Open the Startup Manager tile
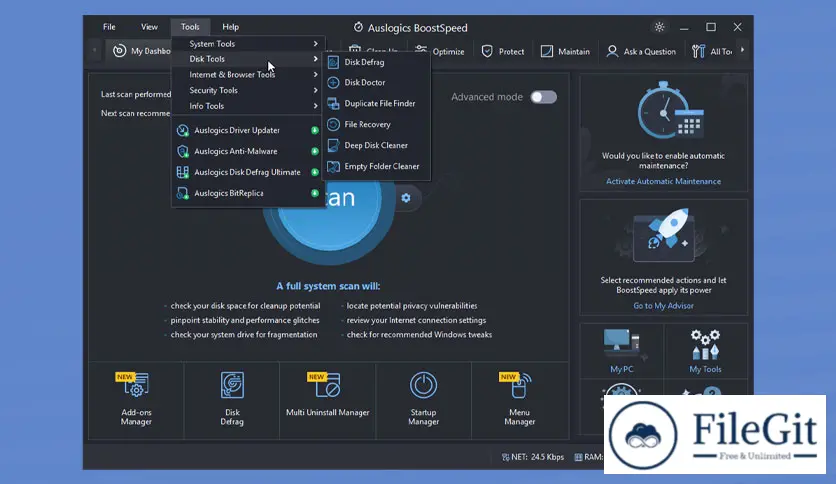This screenshot has width=836, height=484. coord(423,400)
